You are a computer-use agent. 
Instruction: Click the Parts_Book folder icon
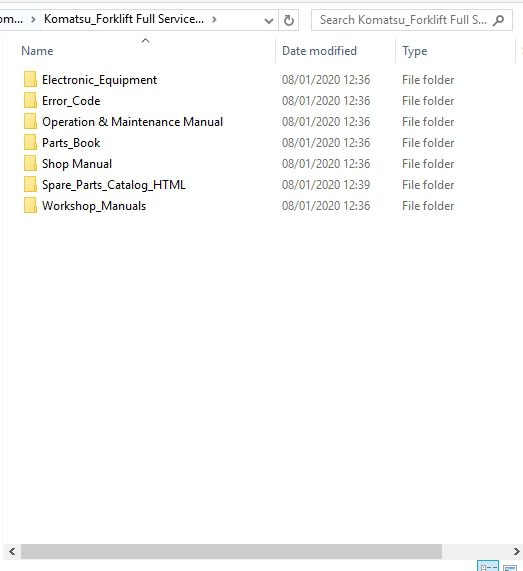[x=30, y=142]
